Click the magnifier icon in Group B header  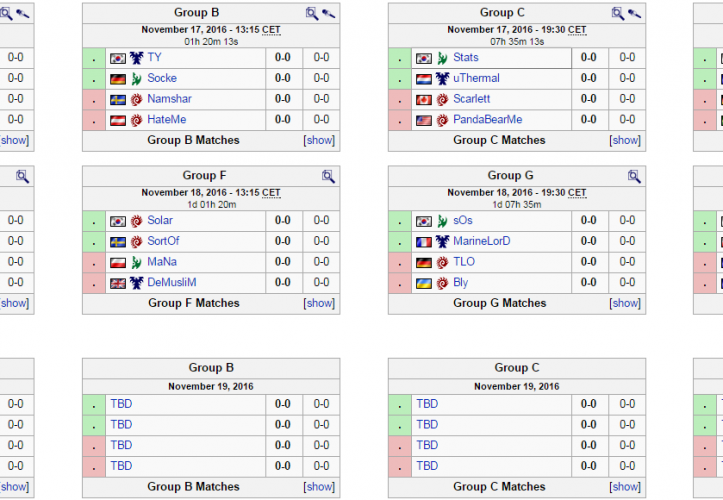click(312, 13)
